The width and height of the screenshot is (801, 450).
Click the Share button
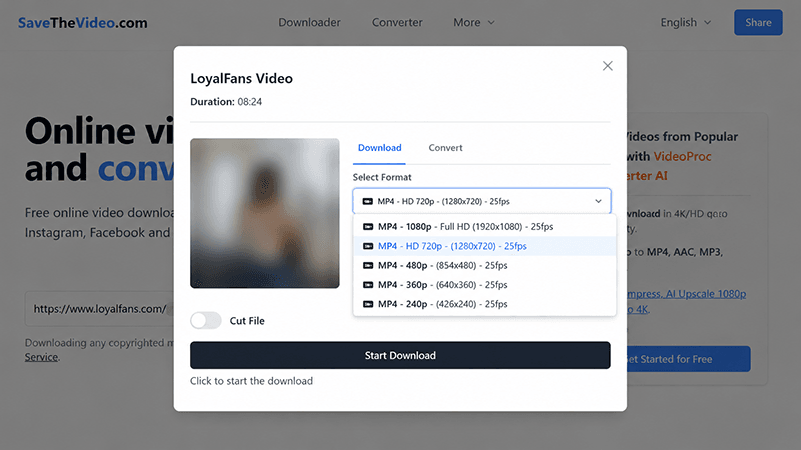click(758, 22)
